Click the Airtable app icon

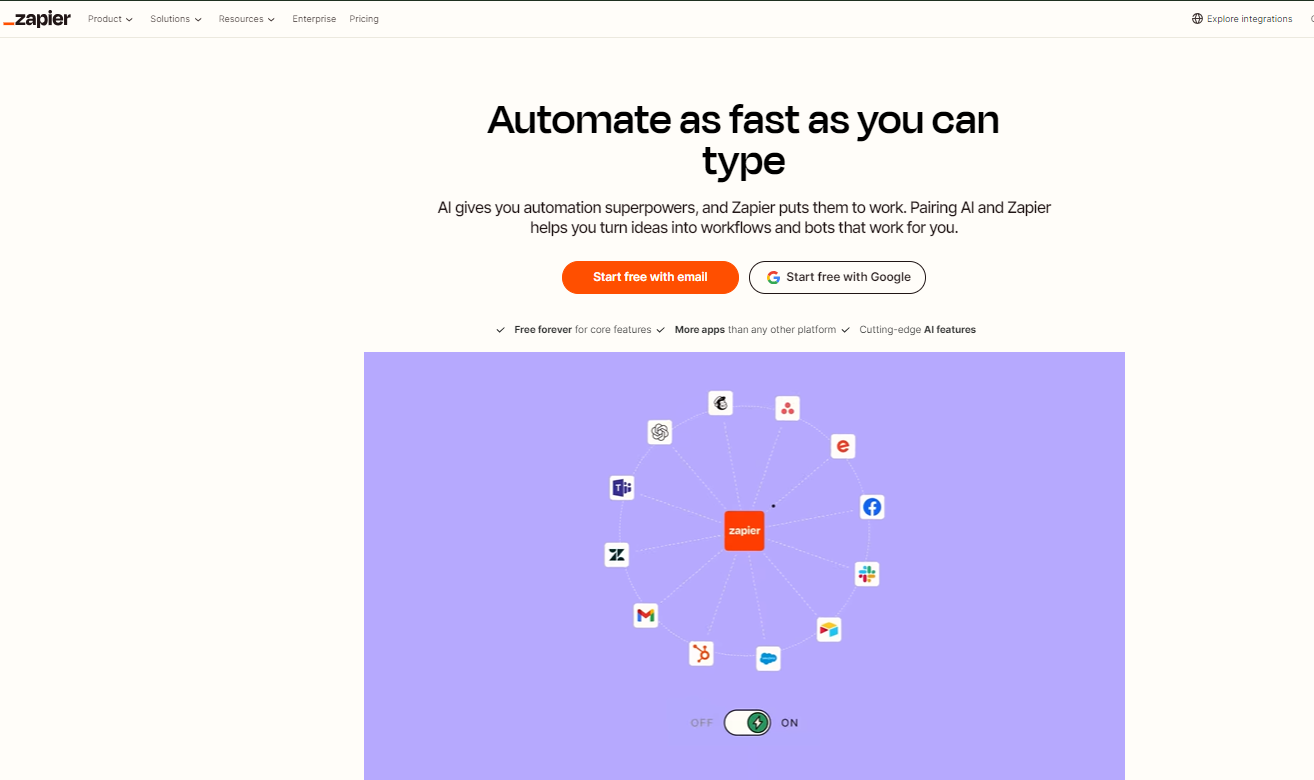[829, 629]
